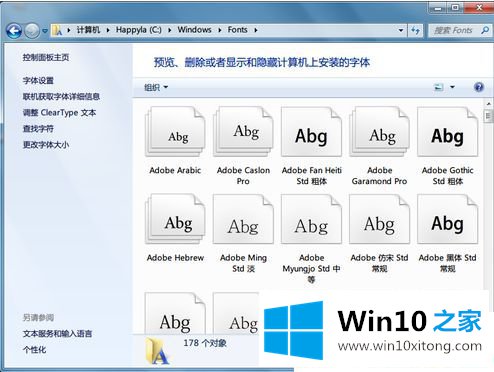Open address bar history dropdown
494x372 pixels.
point(401,30)
